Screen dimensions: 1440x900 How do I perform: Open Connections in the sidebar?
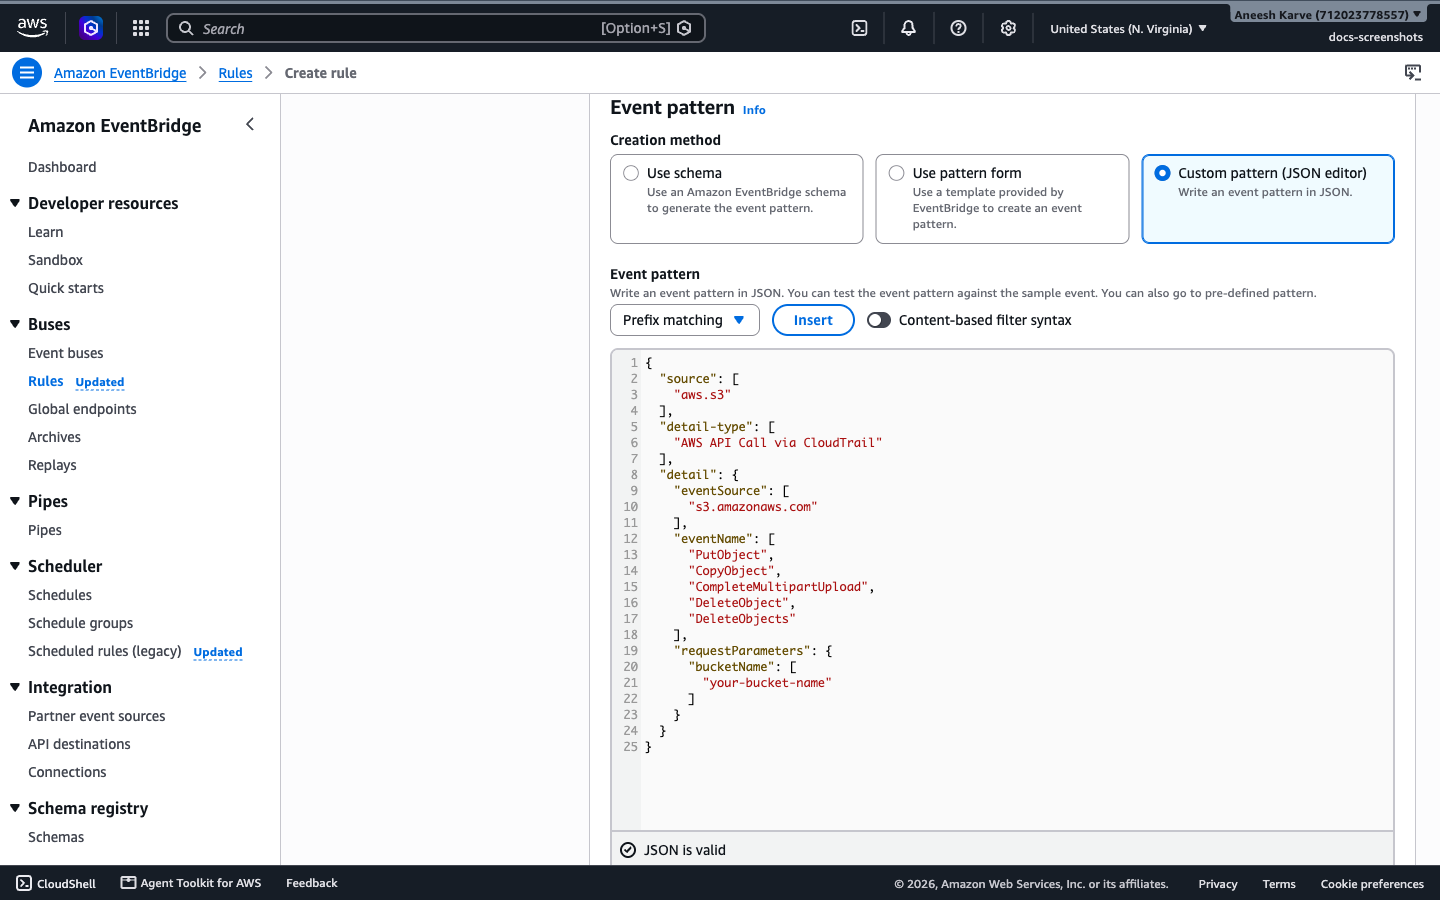pos(67,772)
